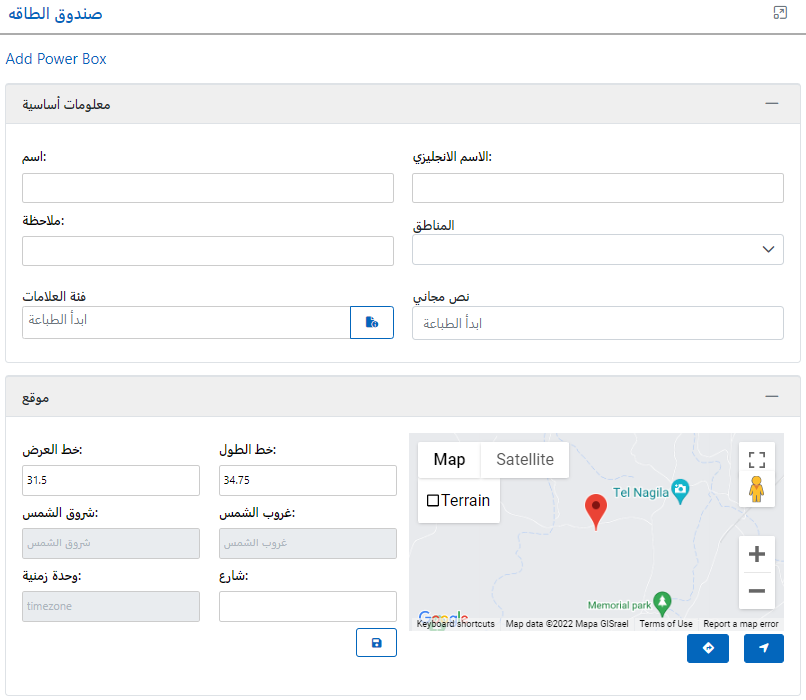Collapse the موقع section
The width and height of the screenshot is (806, 700).
771,397
